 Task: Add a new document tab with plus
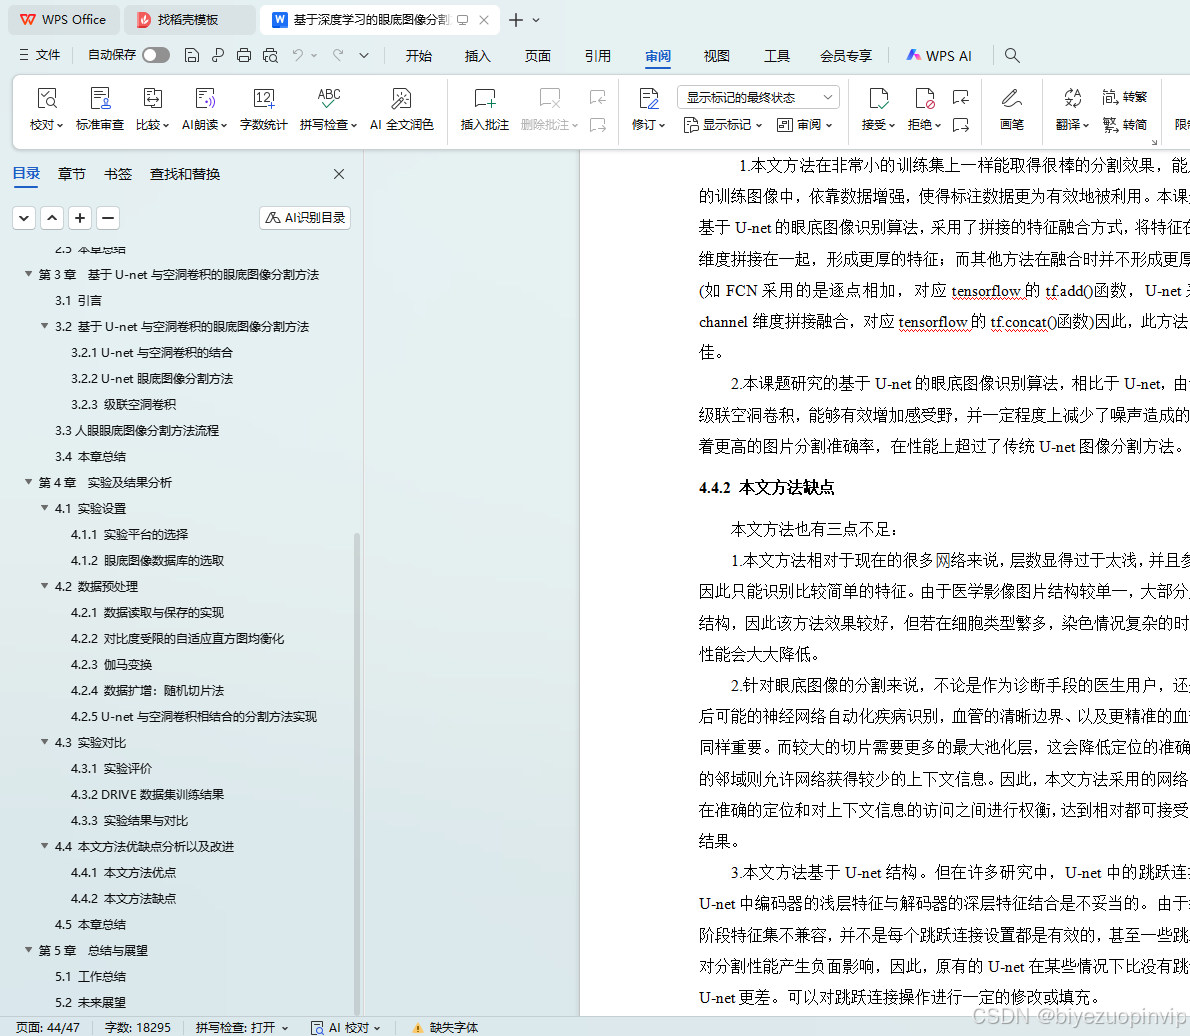coord(516,20)
